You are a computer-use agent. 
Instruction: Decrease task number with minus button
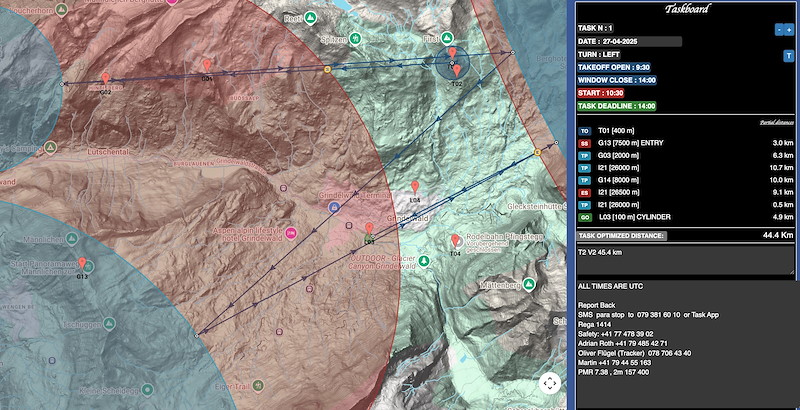779,30
